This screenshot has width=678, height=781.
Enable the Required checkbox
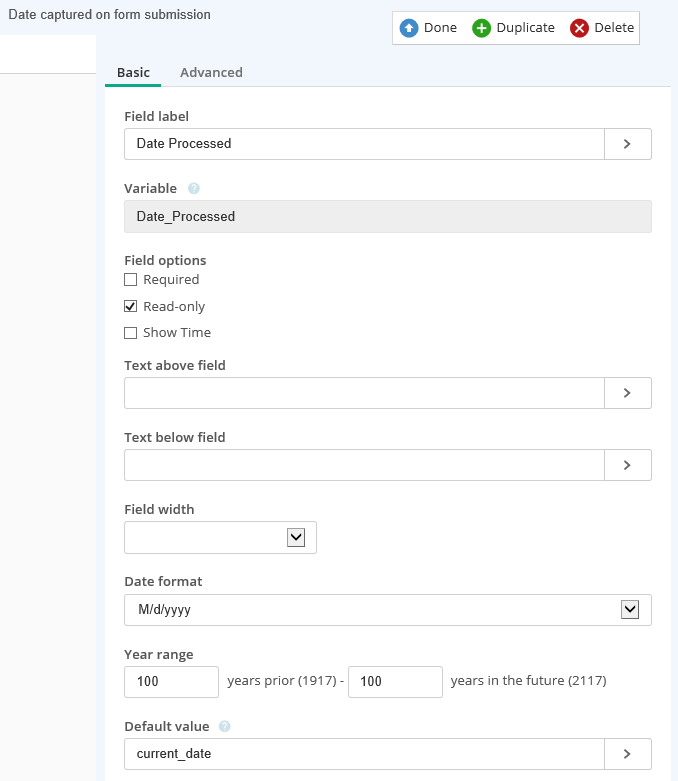(131, 280)
